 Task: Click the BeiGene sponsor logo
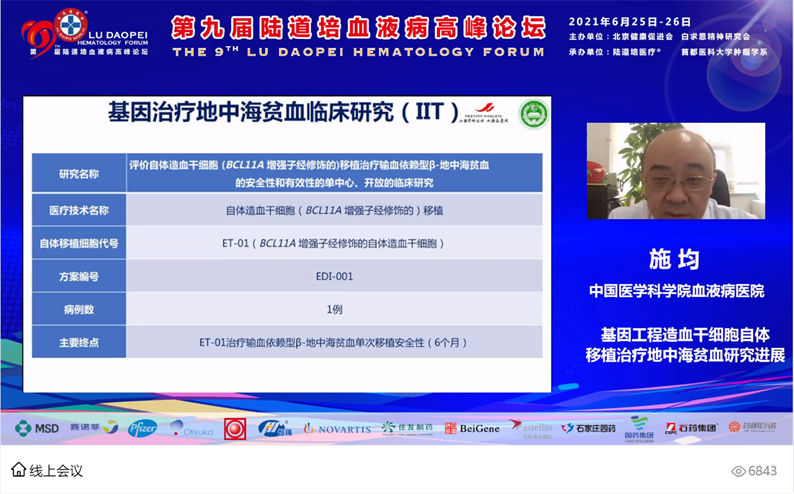point(472,428)
